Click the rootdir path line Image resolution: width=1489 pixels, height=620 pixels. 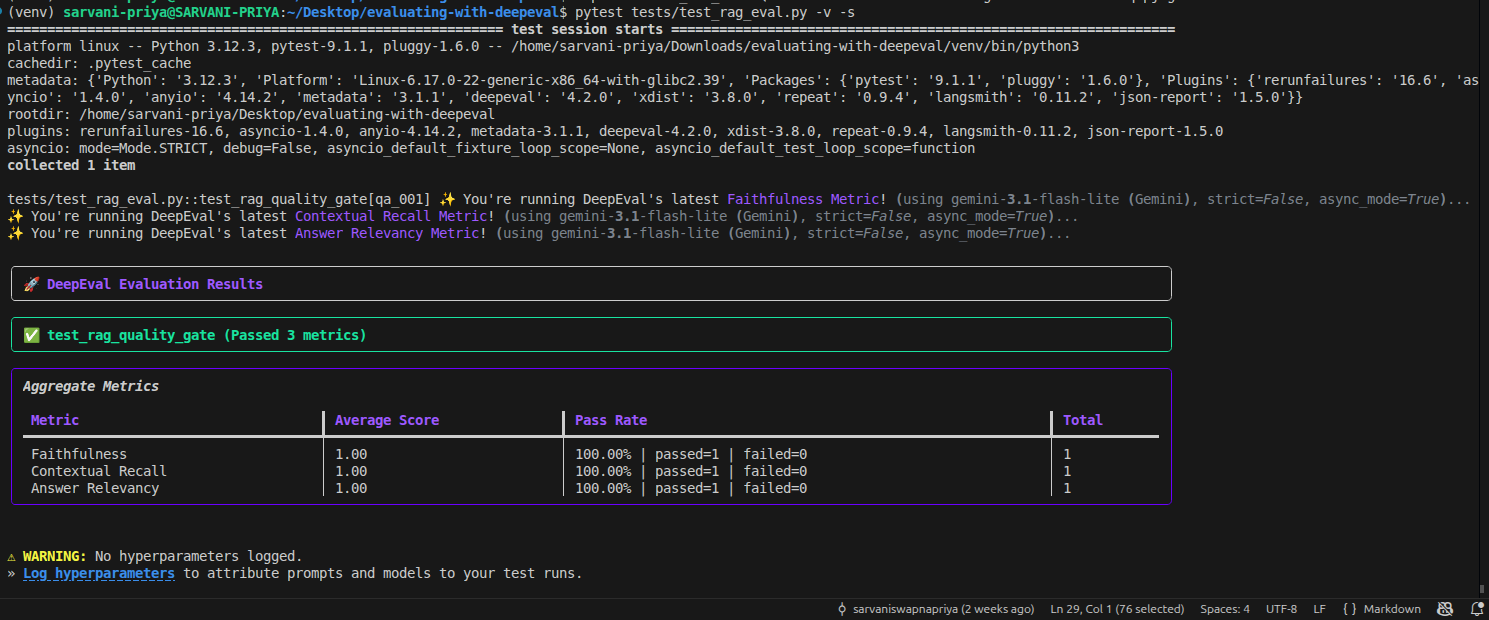click(x=251, y=114)
